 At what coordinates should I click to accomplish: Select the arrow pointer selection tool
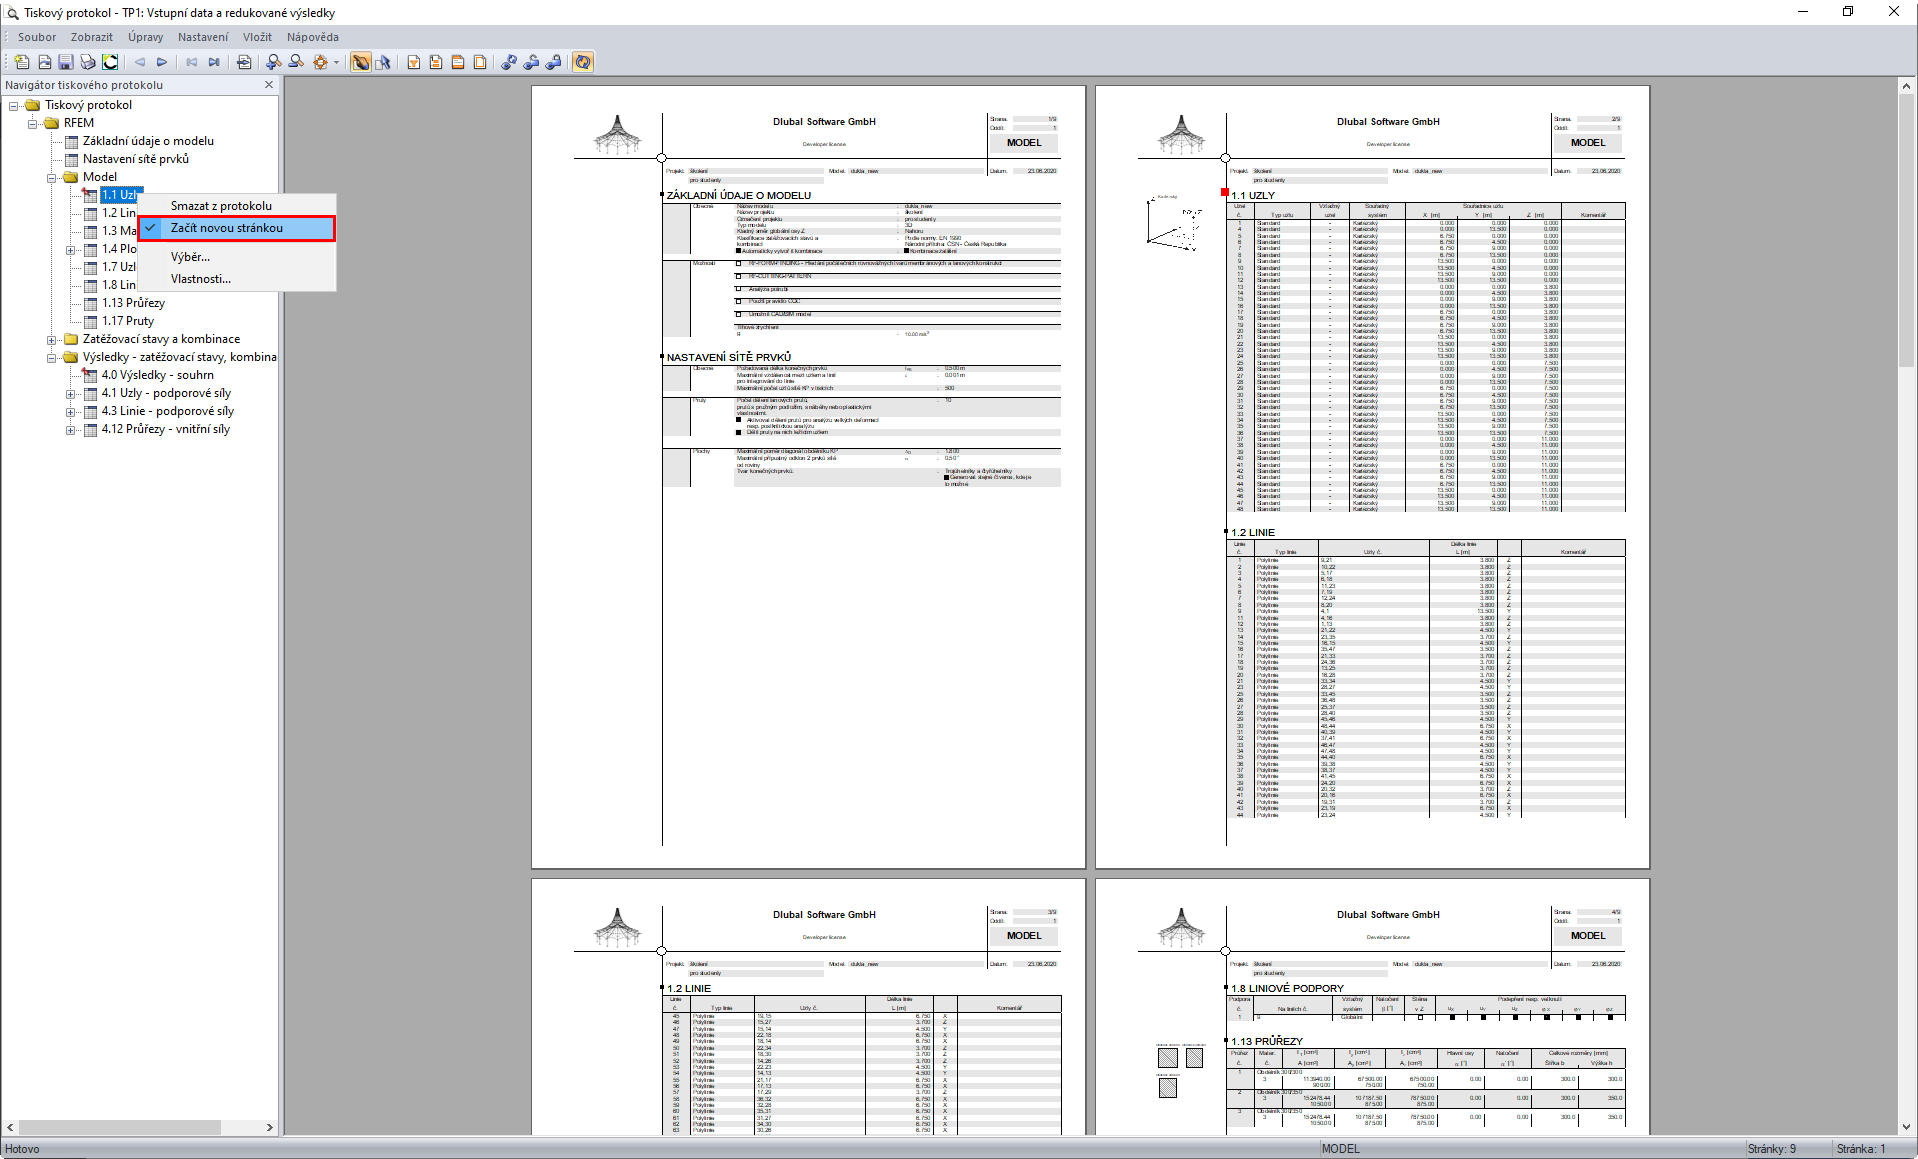click(383, 62)
